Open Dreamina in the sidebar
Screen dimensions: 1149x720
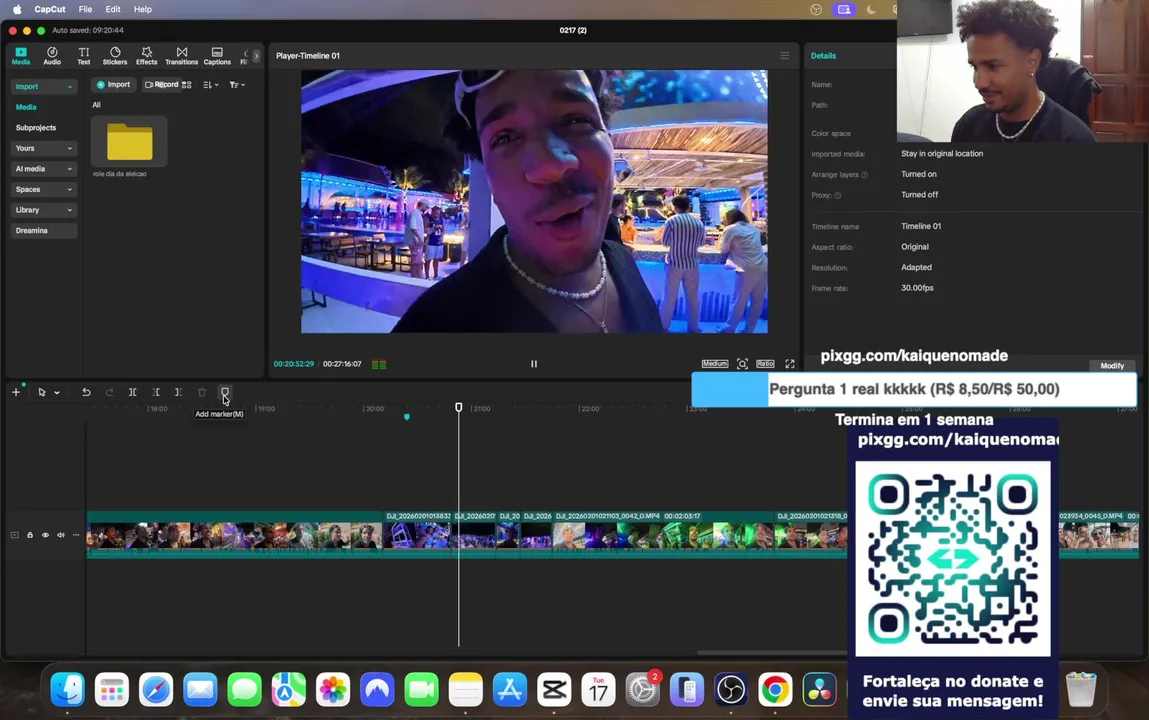coord(44,230)
